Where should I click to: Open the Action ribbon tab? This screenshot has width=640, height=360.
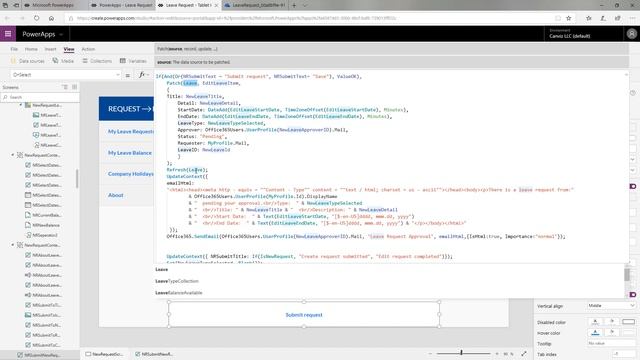[x=88, y=49]
